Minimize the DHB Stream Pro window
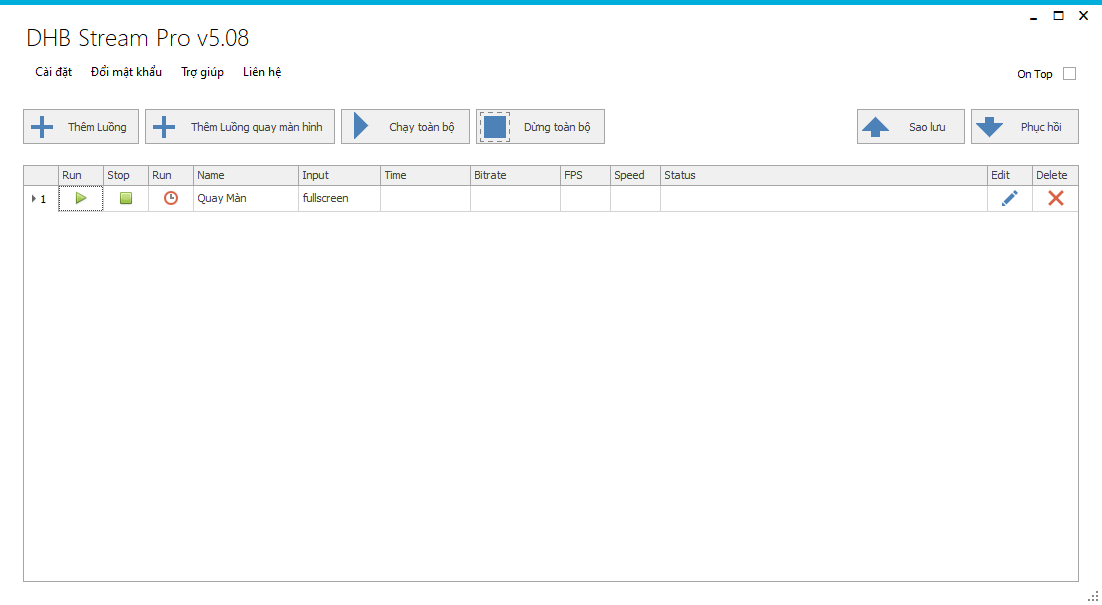The height and width of the screenshot is (605, 1102). pyautogui.click(x=1033, y=16)
